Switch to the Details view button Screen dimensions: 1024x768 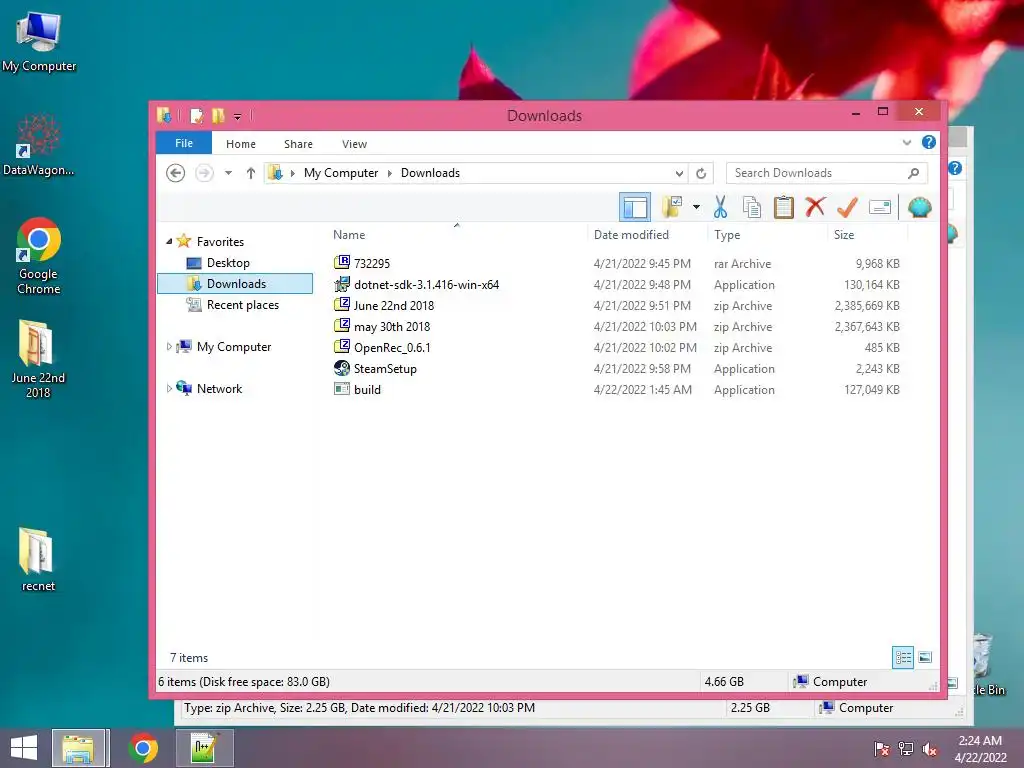903,657
